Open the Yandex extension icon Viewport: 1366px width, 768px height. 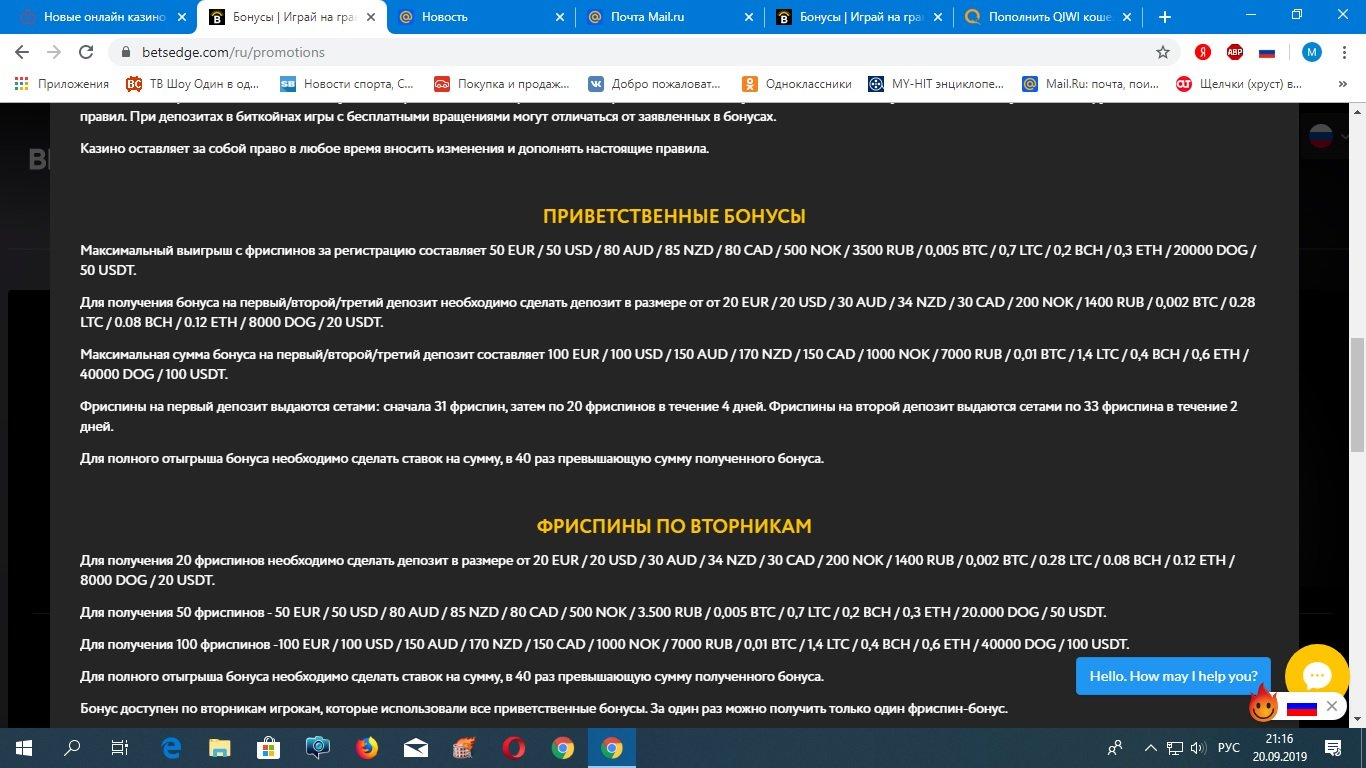click(x=1204, y=52)
